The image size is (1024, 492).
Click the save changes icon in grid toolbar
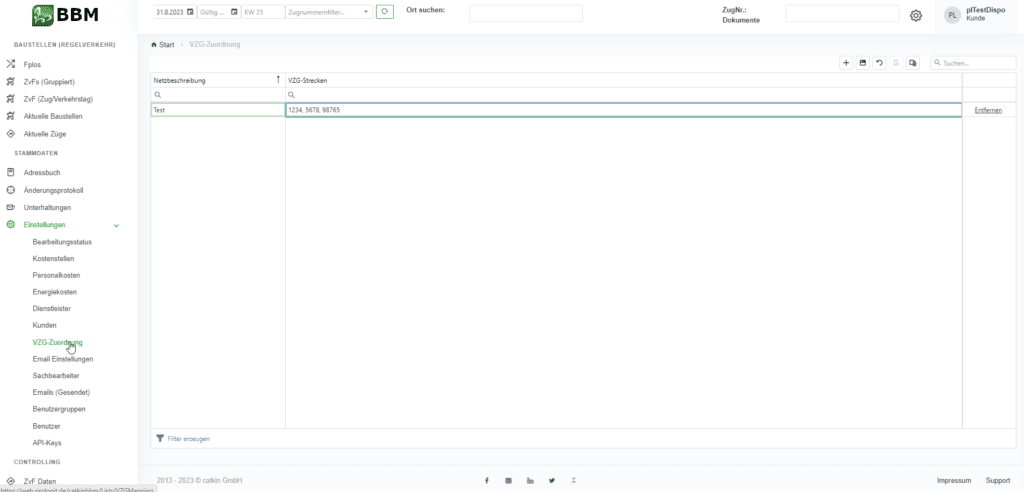(863, 63)
